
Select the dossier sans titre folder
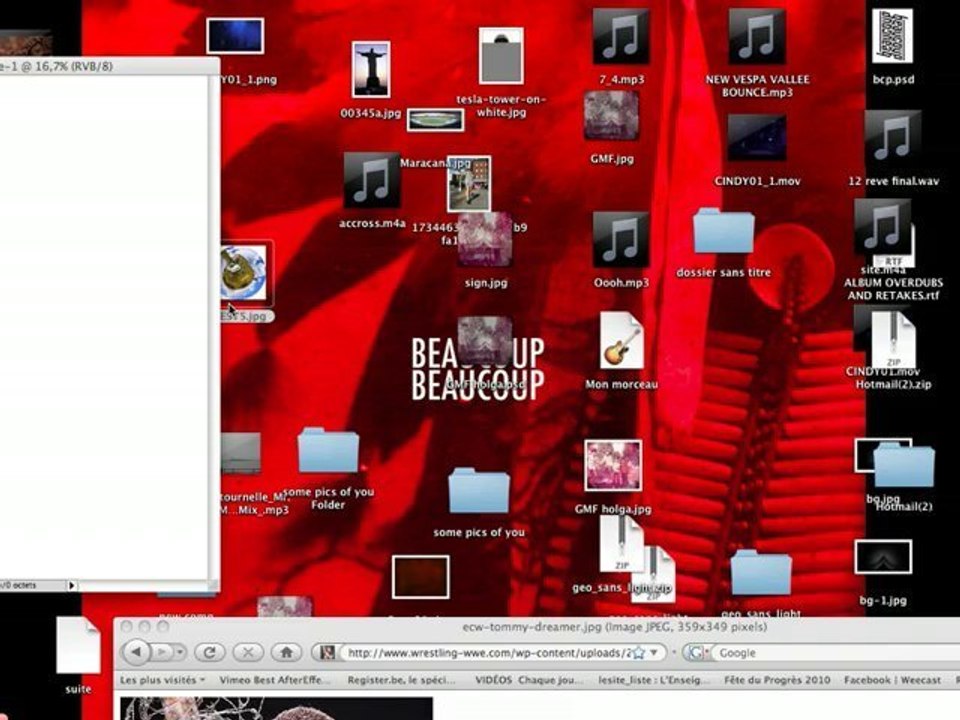pyautogui.click(x=723, y=231)
